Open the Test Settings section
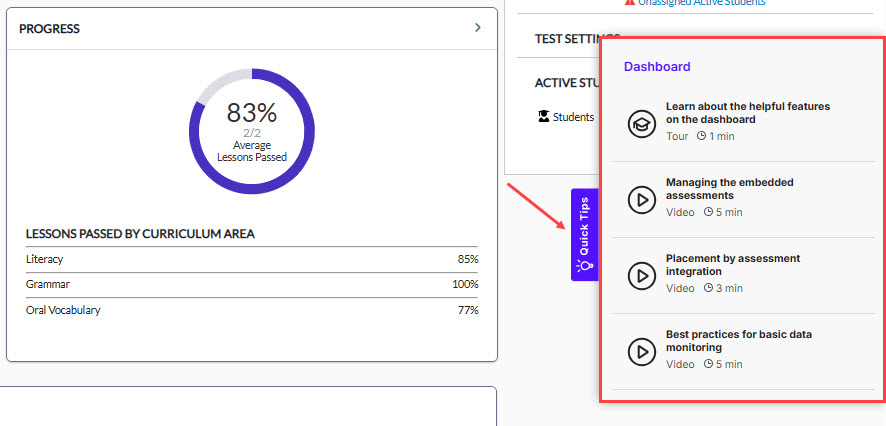The image size is (886, 426). point(565,38)
